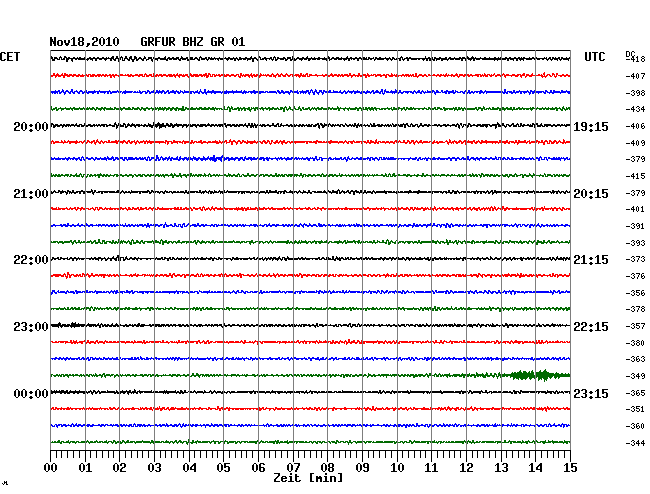Click the DC offset value -344
This screenshot has height=494, width=650.
pos(635,443)
